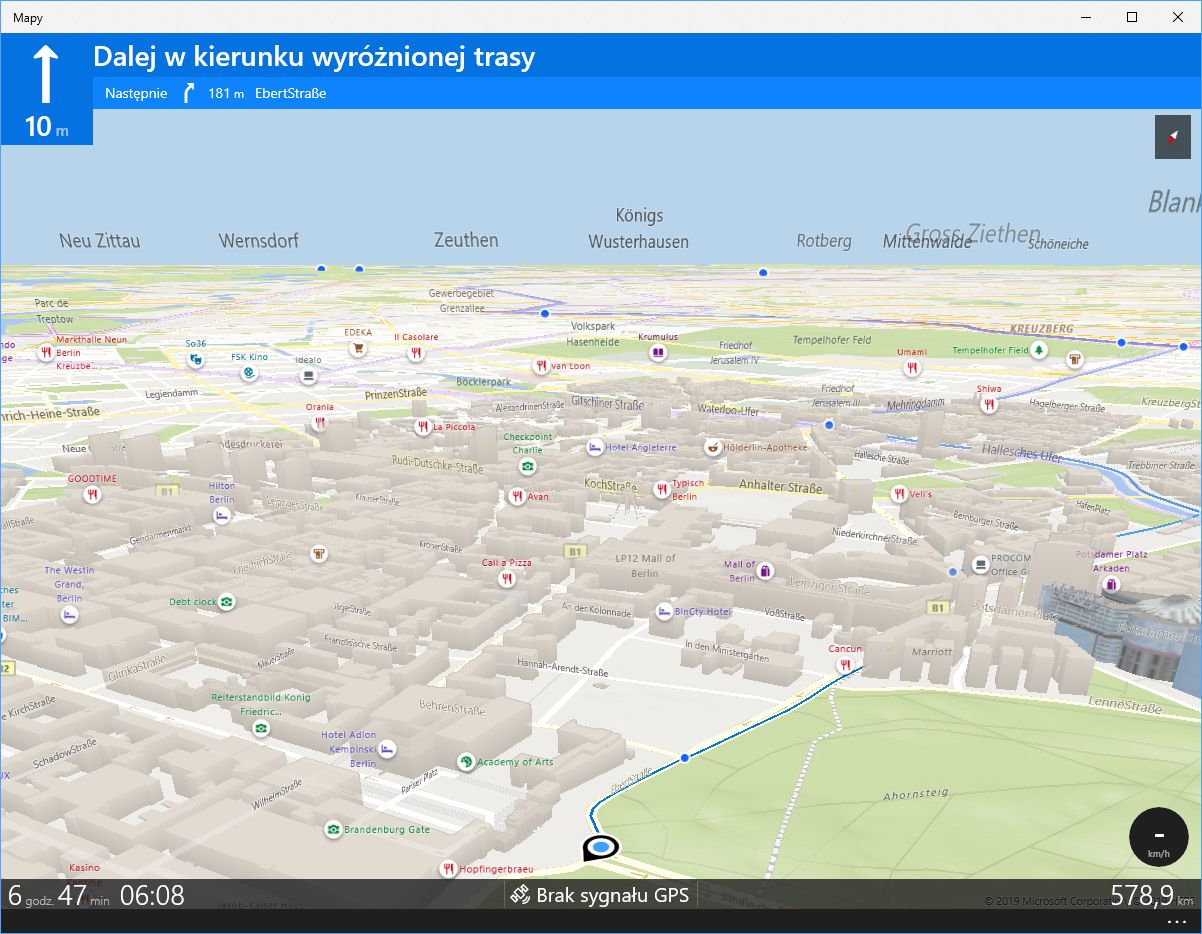This screenshot has width=1202, height=934.
Task: Open the more options ellipsis menu
Action: pos(1175,922)
